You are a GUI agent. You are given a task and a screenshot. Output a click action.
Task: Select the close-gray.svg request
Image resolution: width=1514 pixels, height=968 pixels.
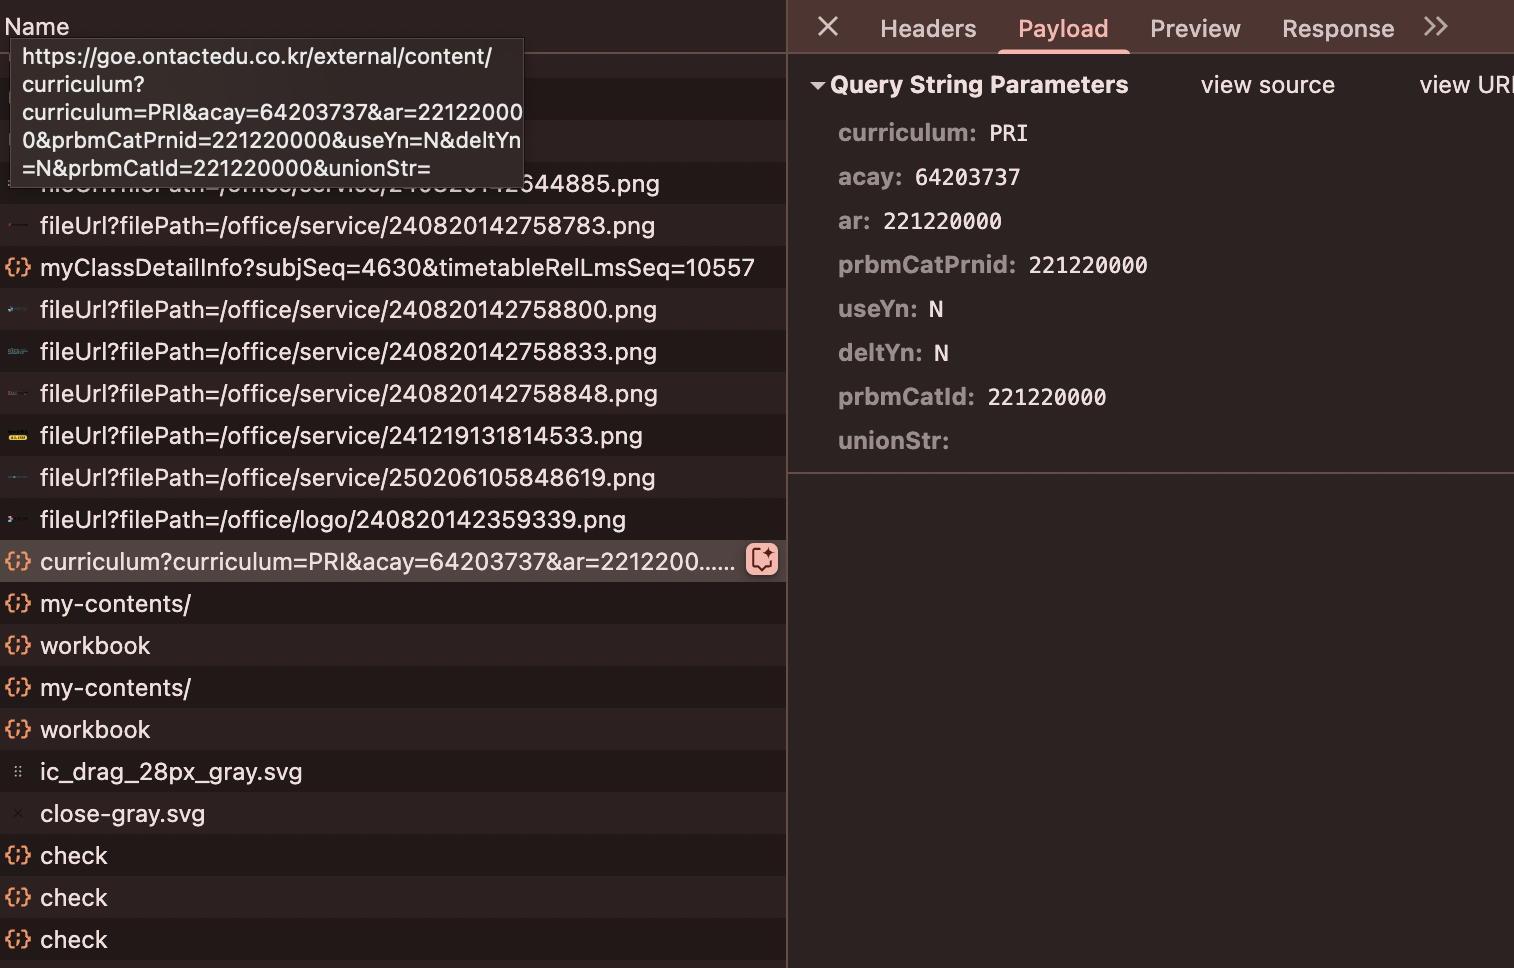[122, 814]
